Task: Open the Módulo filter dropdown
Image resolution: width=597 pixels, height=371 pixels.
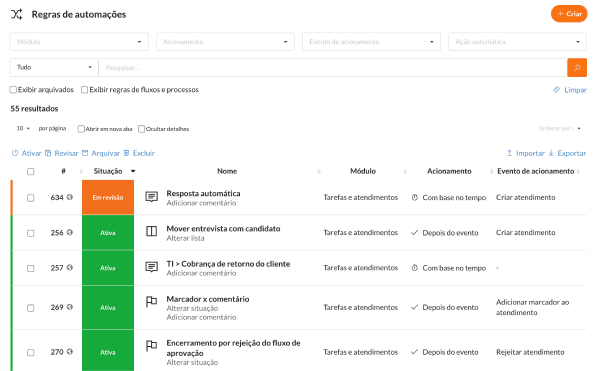Action: (x=79, y=42)
